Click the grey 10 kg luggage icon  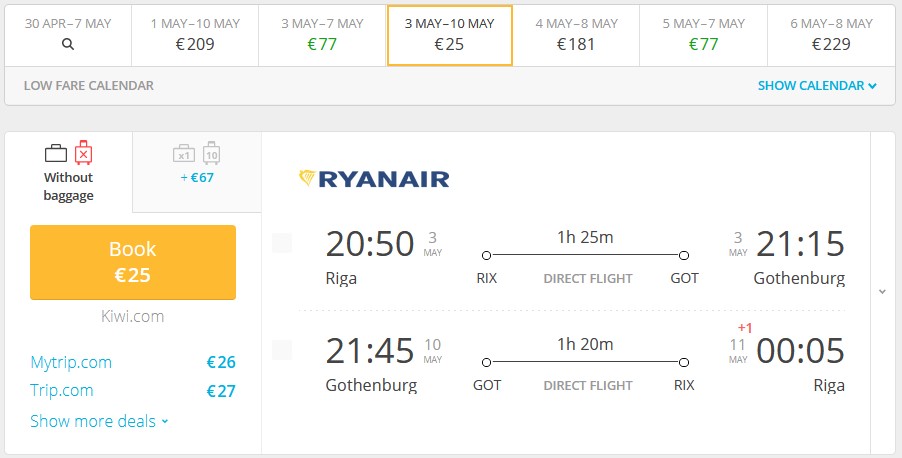click(x=212, y=154)
